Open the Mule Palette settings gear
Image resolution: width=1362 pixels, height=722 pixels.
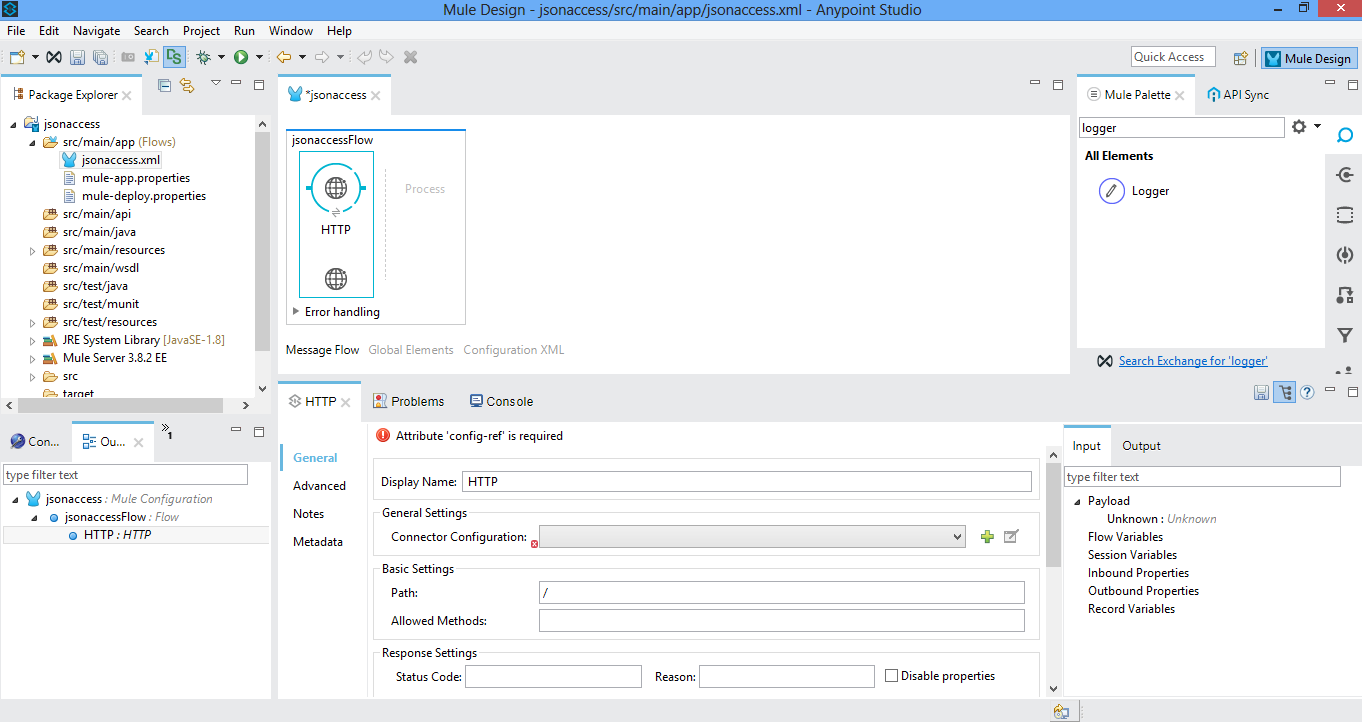click(1299, 127)
